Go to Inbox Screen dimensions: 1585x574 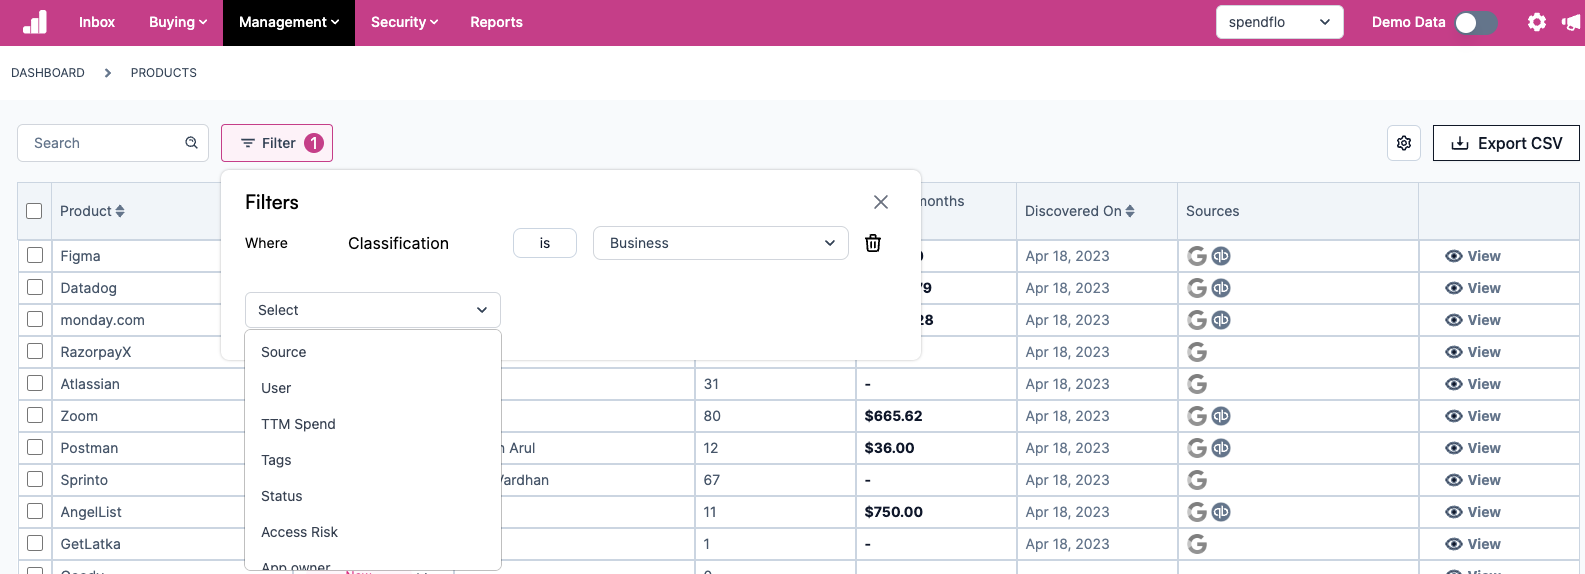pyautogui.click(x=97, y=22)
